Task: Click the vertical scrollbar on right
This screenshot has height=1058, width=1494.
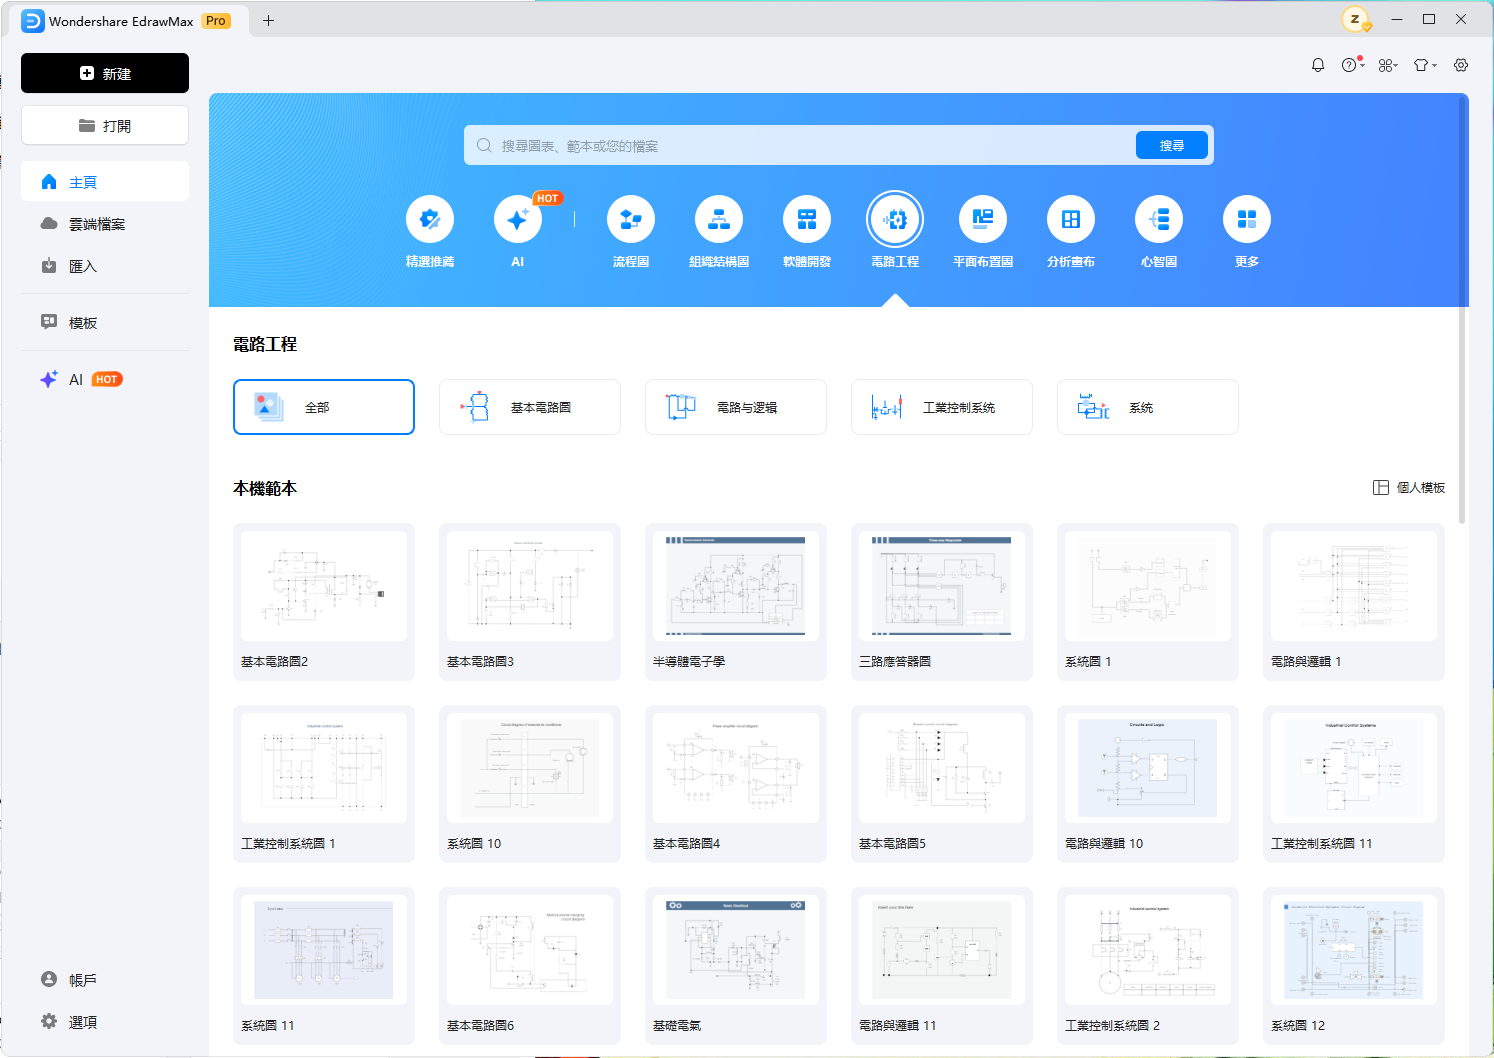Action: pos(1462,310)
